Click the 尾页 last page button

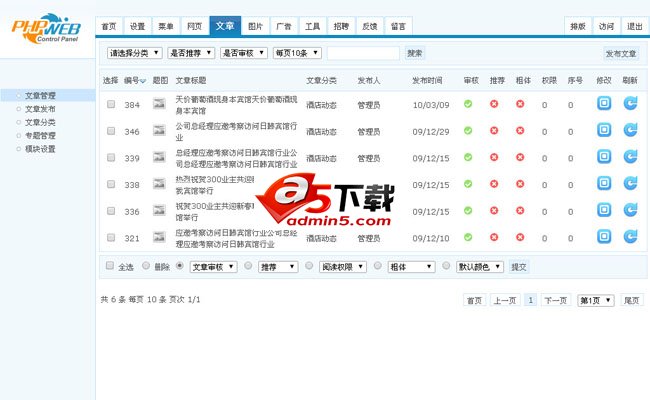631,300
